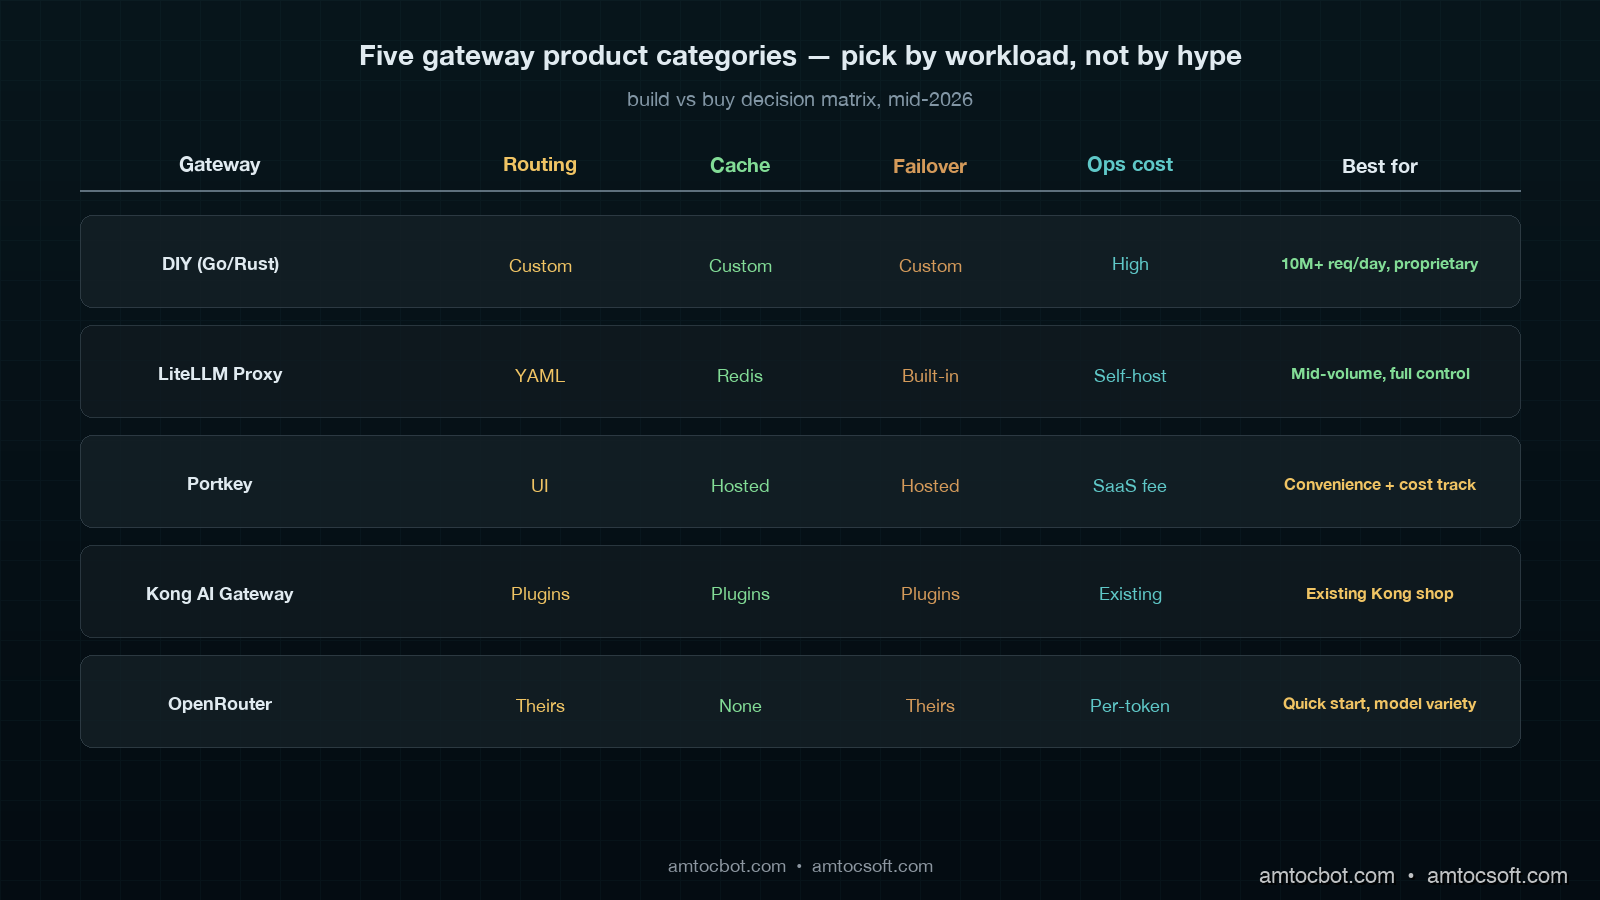This screenshot has height=900, width=1600.
Task: Click 'Theirs' in OpenRouter's Routing column
Action: (540, 706)
